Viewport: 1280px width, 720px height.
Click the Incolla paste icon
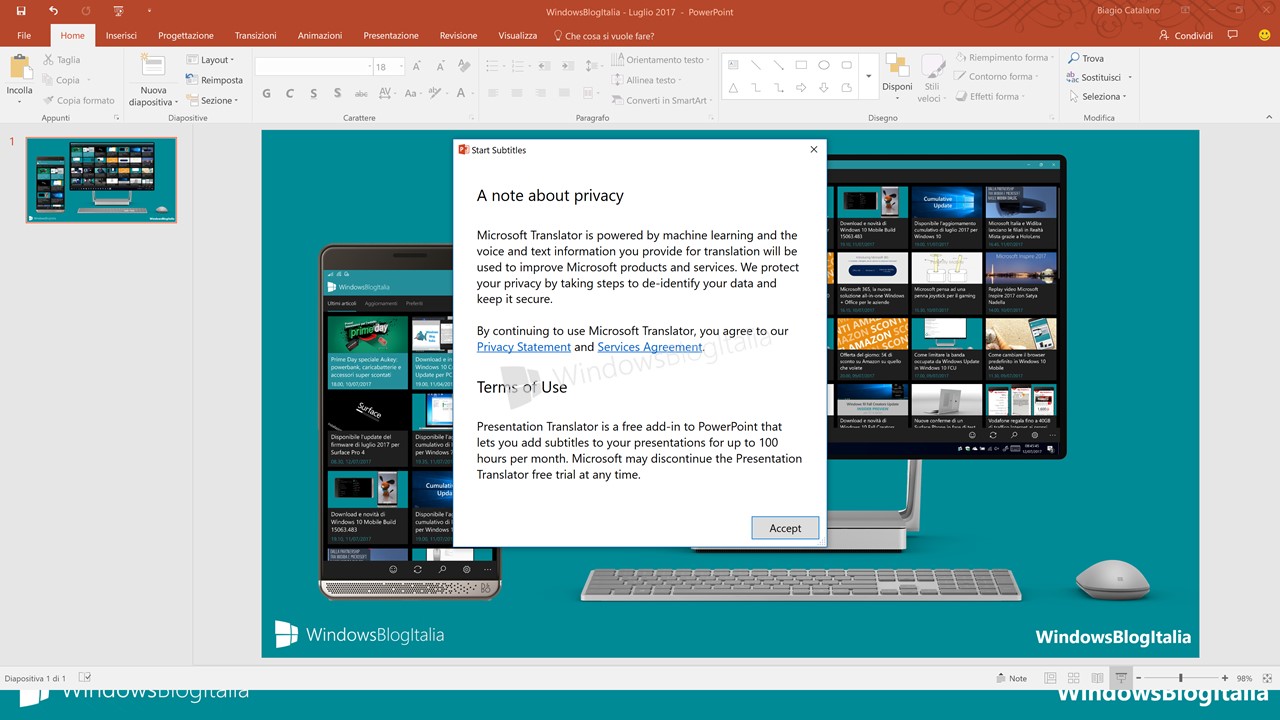pos(20,67)
